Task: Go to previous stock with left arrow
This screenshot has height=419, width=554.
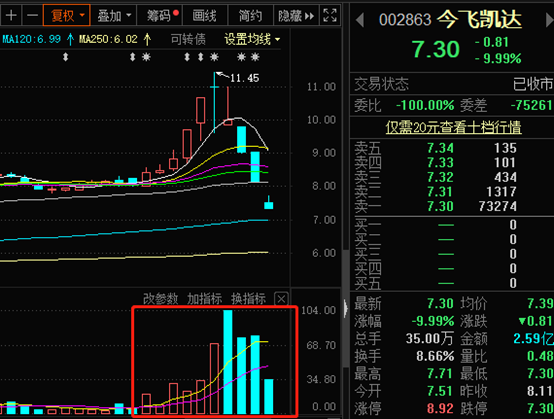Action: (360, 20)
